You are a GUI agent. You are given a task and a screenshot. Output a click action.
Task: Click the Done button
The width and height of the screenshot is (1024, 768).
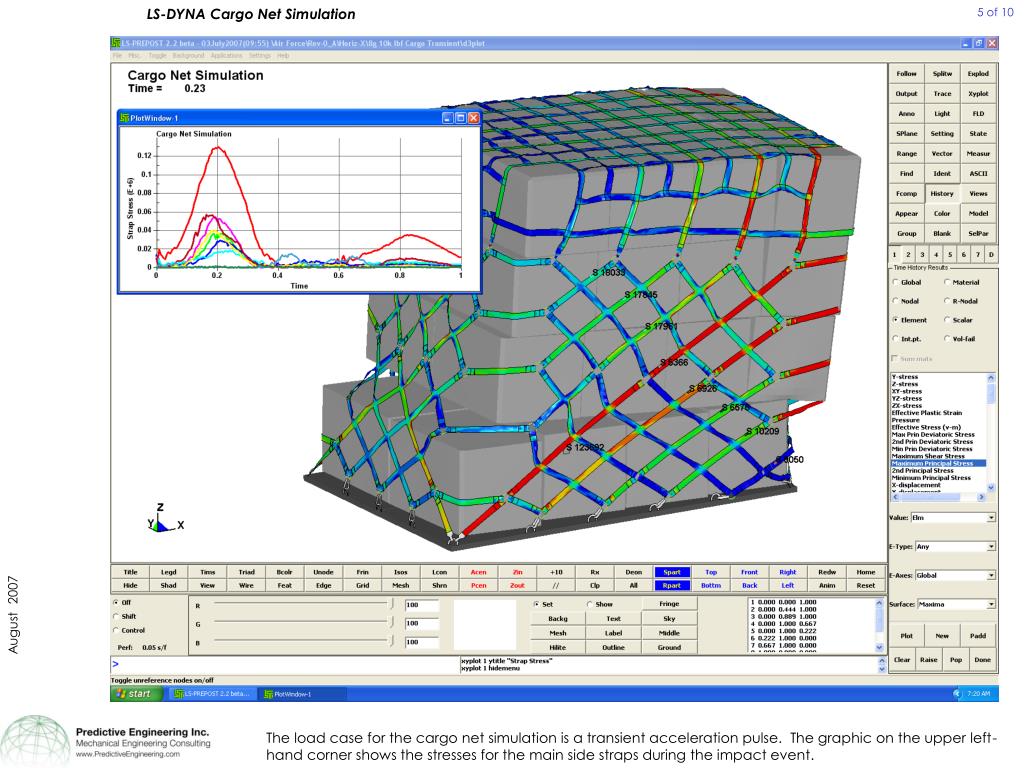[982, 660]
